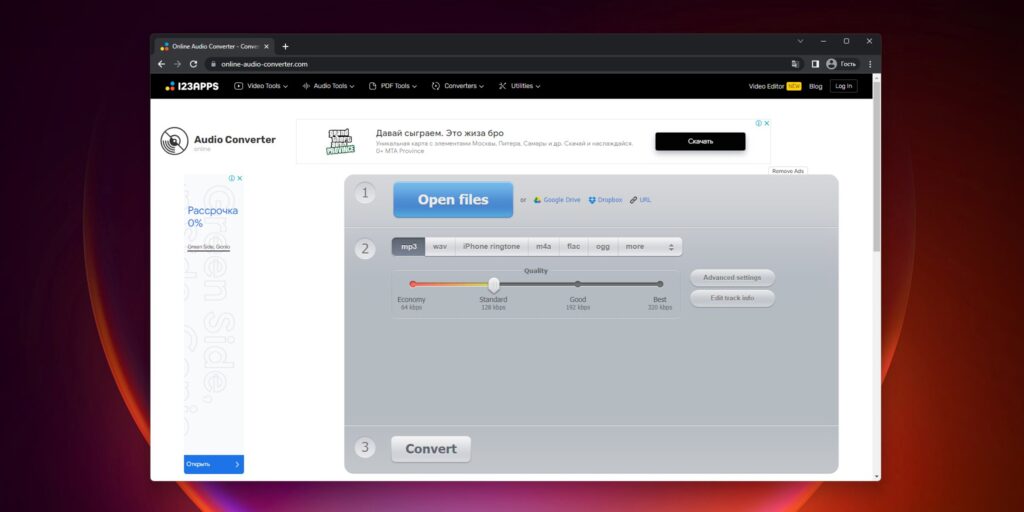The width and height of the screenshot is (1024, 512).
Task: Reload the page
Action: pyautogui.click(x=193, y=64)
